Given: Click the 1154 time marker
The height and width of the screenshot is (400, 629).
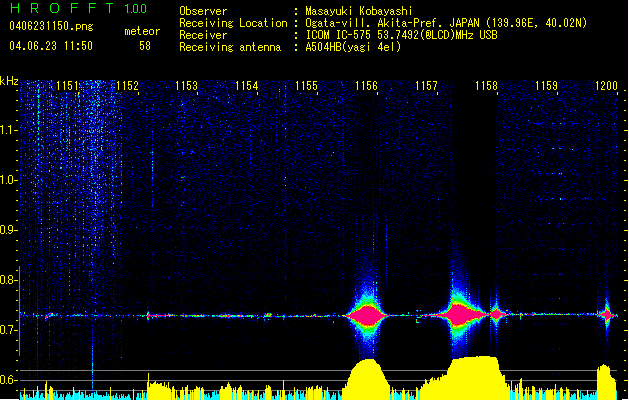Looking at the screenshot, I should point(246,86).
